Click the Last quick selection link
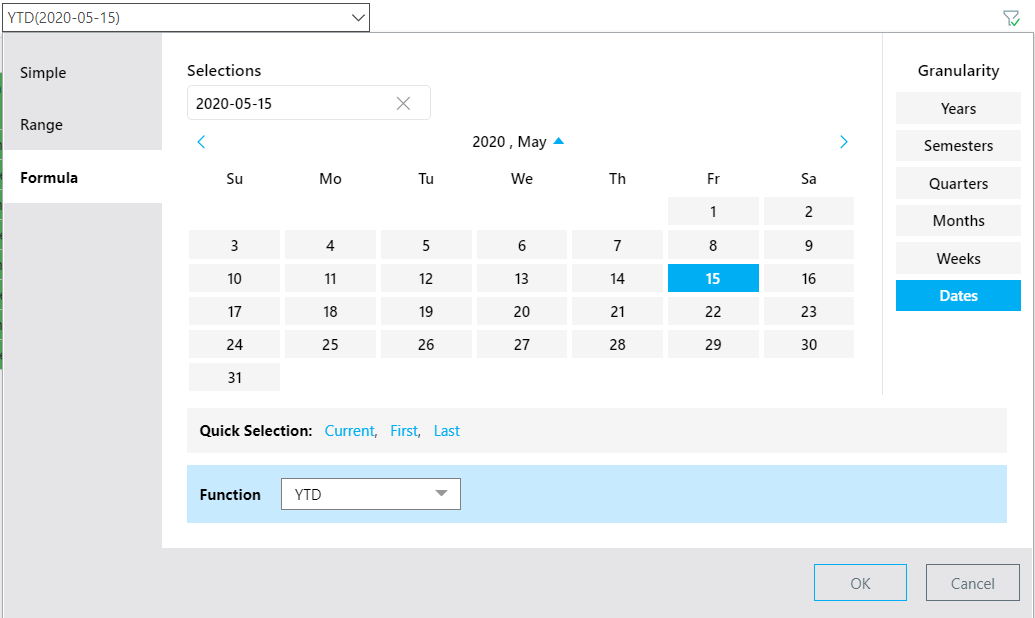The image size is (1035, 618). pyautogui.click(x=446, y=430)
